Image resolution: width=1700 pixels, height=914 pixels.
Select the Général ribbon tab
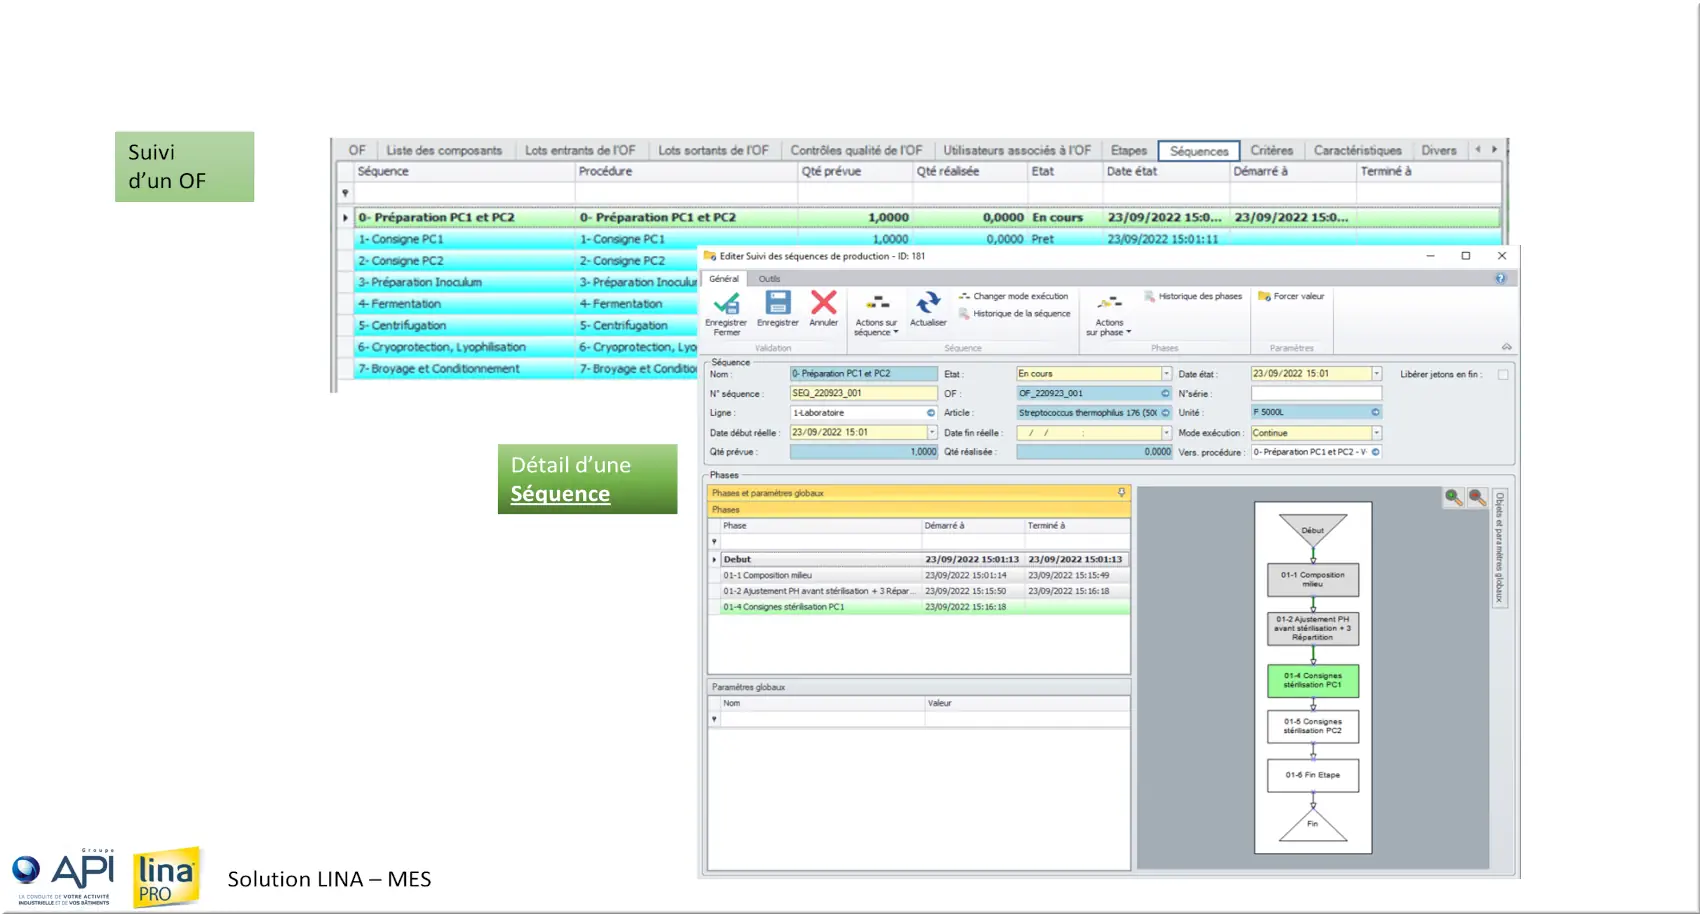click(x=724, y=279)
